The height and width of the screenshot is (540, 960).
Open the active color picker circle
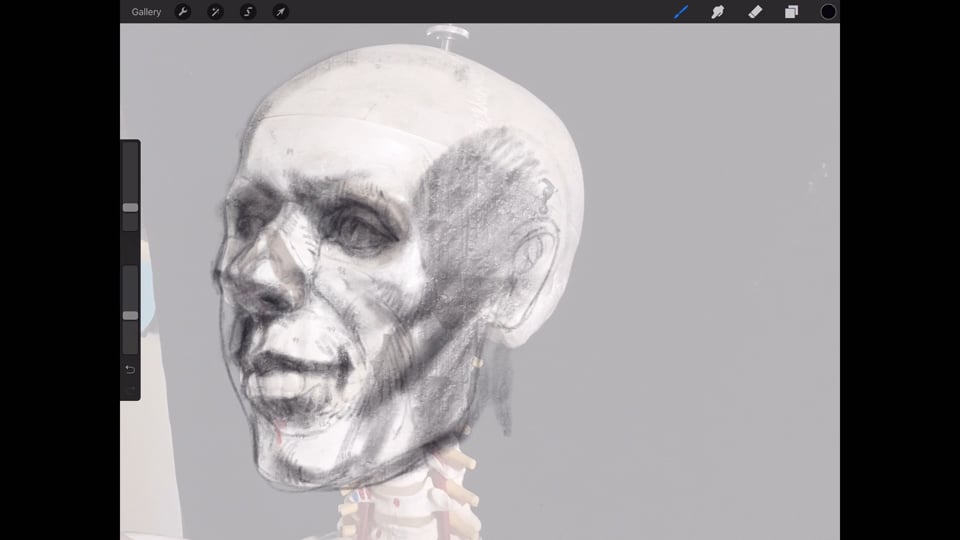pyautogui.click(x=828, y=12)
